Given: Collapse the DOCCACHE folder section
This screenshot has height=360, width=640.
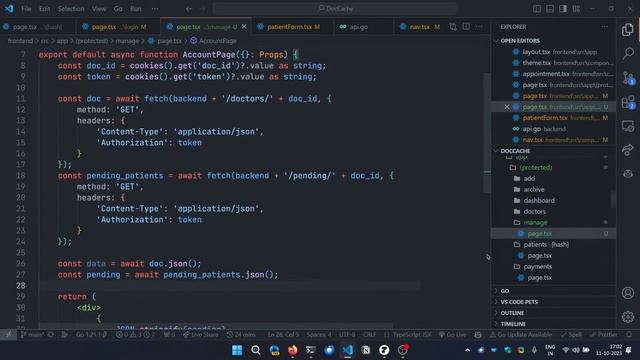Looking at the screenshot, I should tap(553, 151).
